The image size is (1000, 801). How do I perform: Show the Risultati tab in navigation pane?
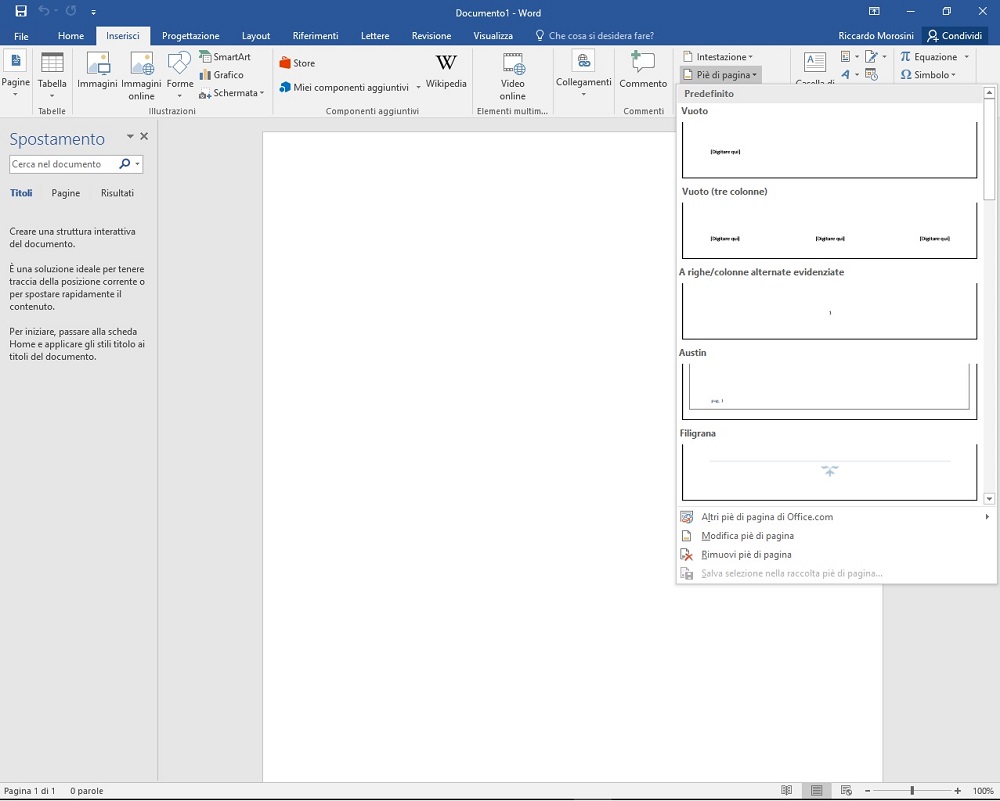click(117, 193)
